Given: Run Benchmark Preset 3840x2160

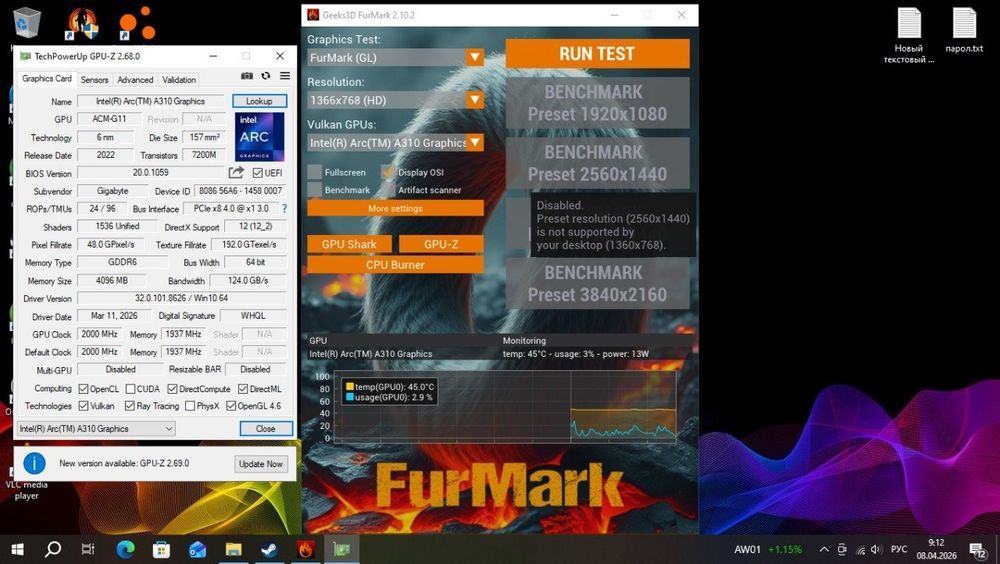Looking at the screenshot, I should click(598, 283).
